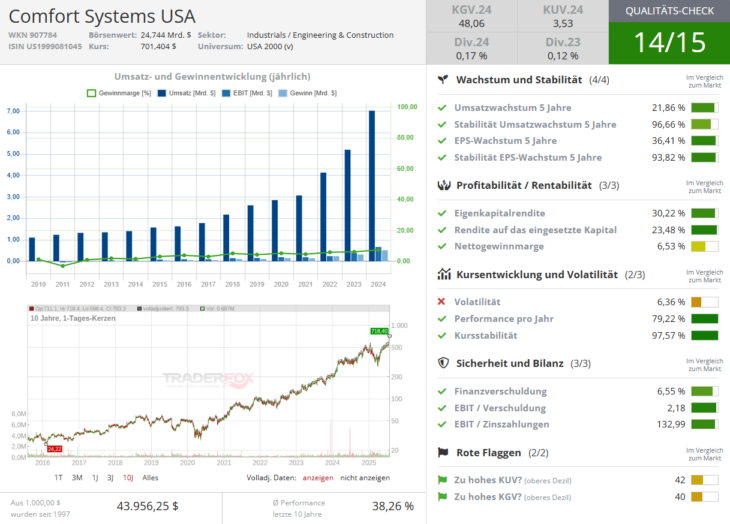
Task: Click the Profitabilität / Rentabilität hands icon
Action: [444, 185]
